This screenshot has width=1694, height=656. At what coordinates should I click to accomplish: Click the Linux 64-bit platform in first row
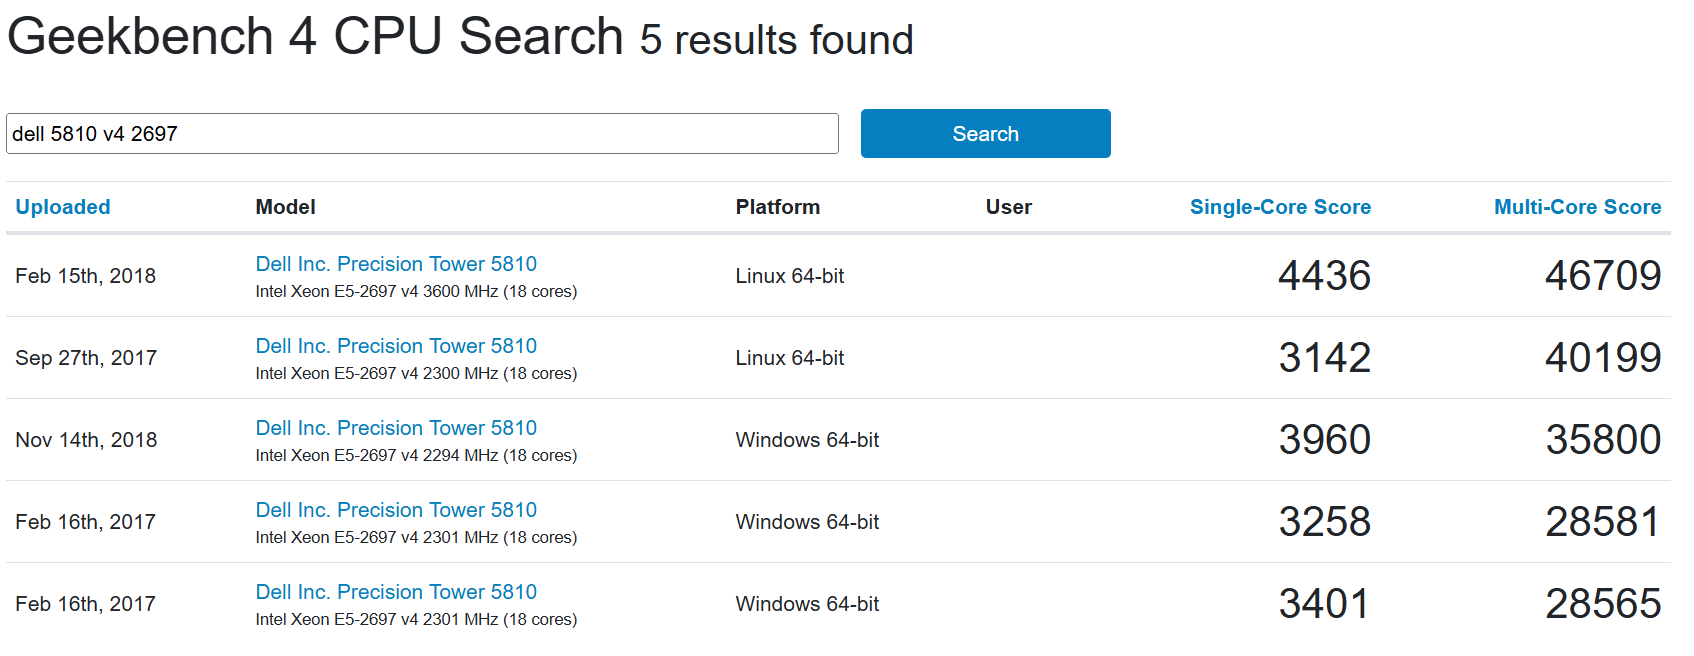tap(789, 276)
